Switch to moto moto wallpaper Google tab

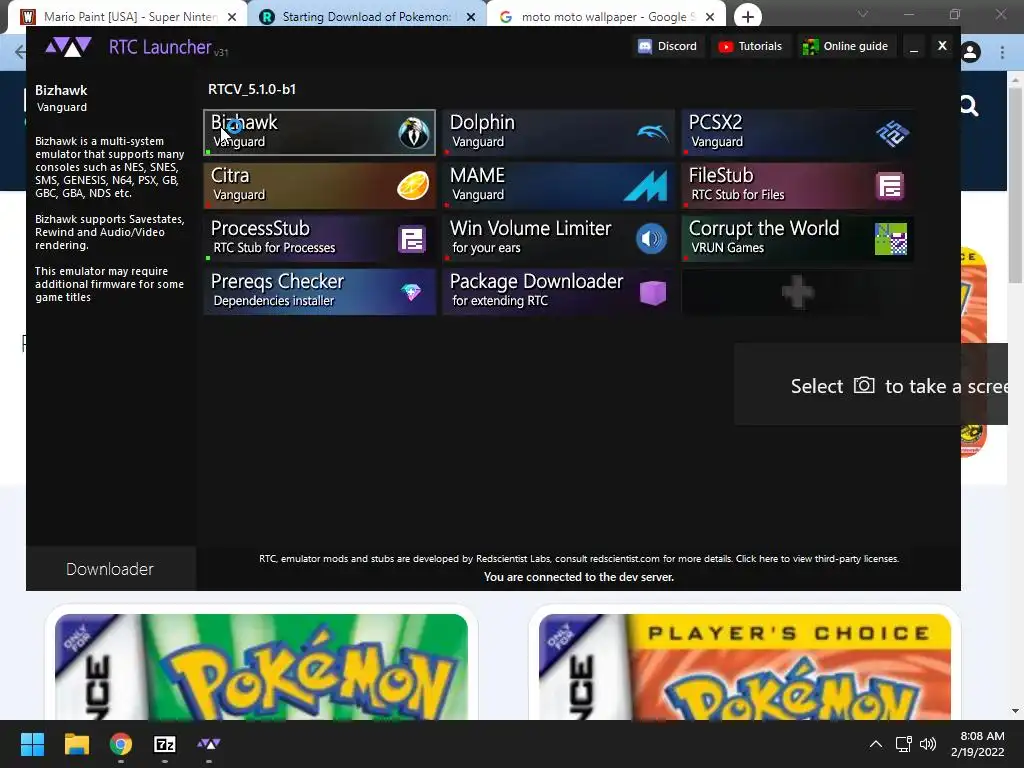[x=604, y=17]
